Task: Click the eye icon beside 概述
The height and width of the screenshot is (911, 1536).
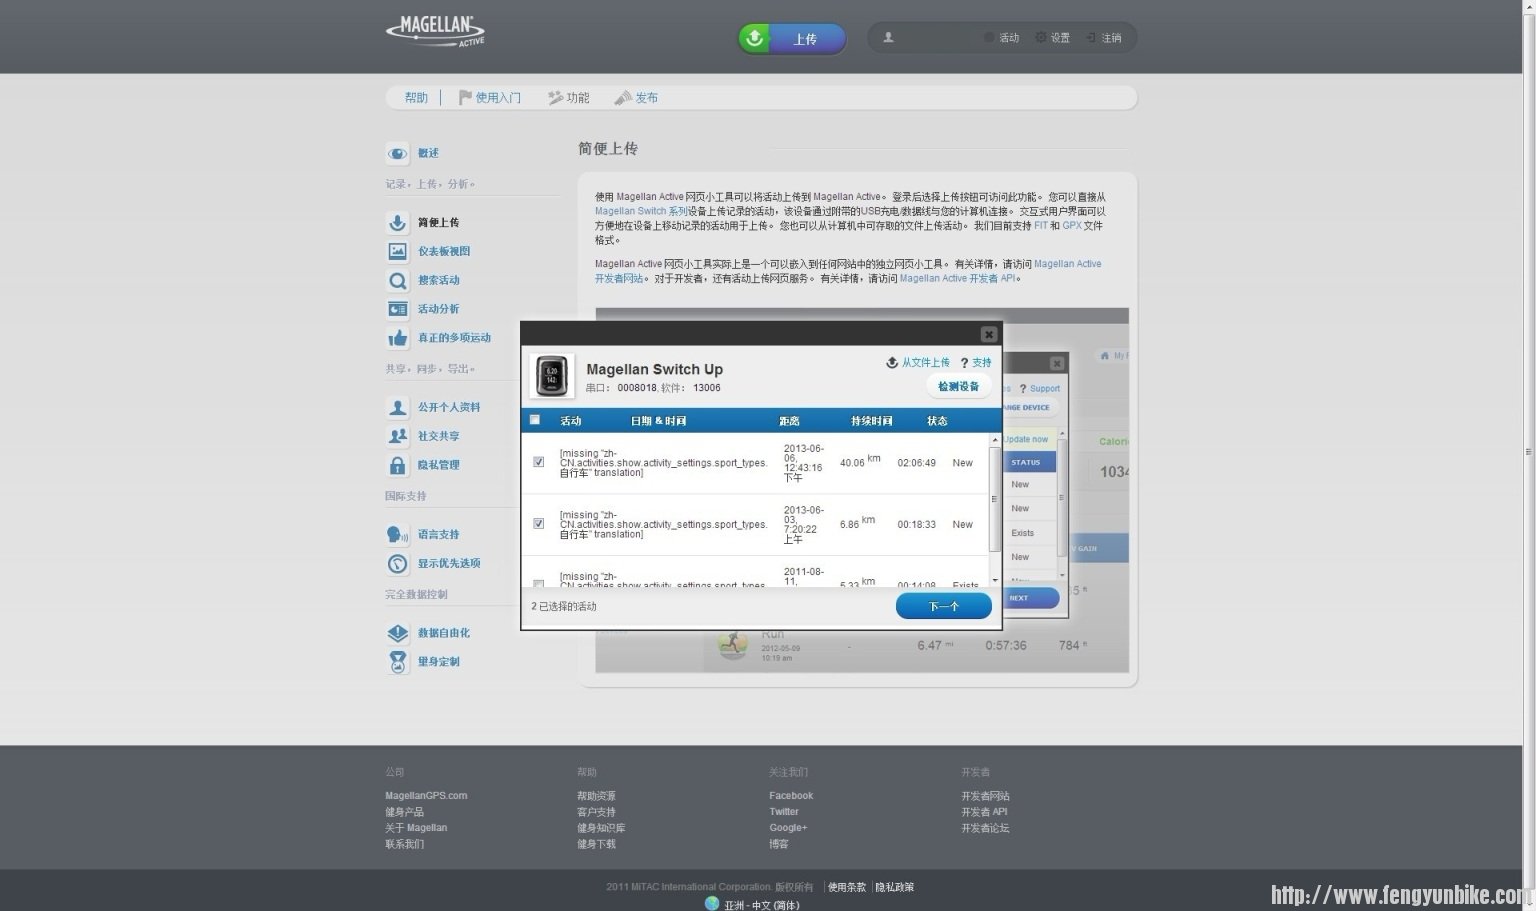Action: (398, 154)
